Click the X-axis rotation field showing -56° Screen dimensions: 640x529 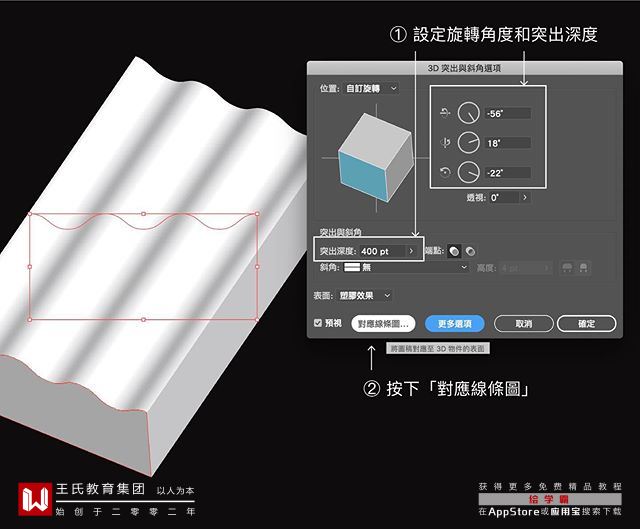click(x=508, y=113)
